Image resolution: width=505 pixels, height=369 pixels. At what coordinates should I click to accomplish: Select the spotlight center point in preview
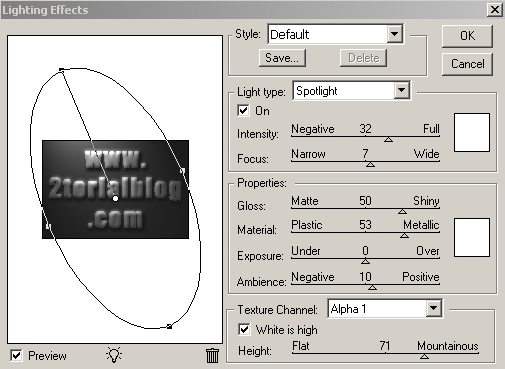click(115, 199)
